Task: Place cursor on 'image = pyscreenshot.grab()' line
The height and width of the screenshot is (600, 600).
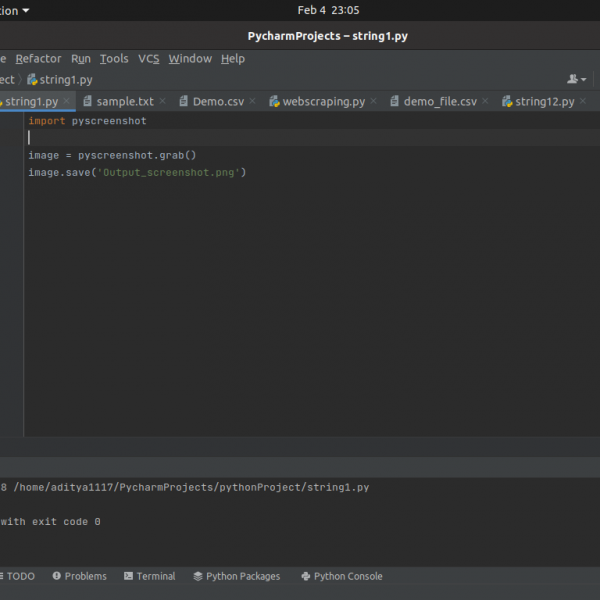Action: (112, 155)
